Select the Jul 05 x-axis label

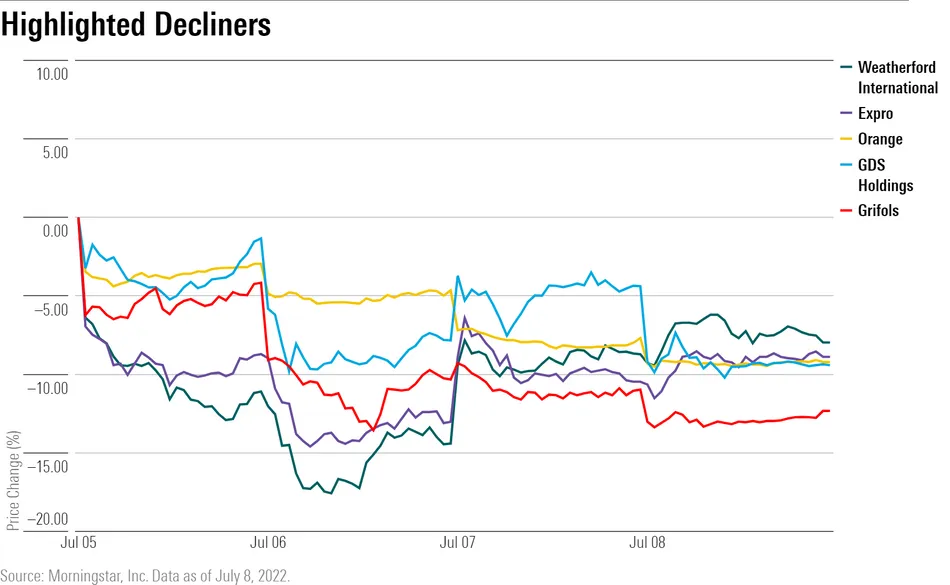(x=79, y=543)
